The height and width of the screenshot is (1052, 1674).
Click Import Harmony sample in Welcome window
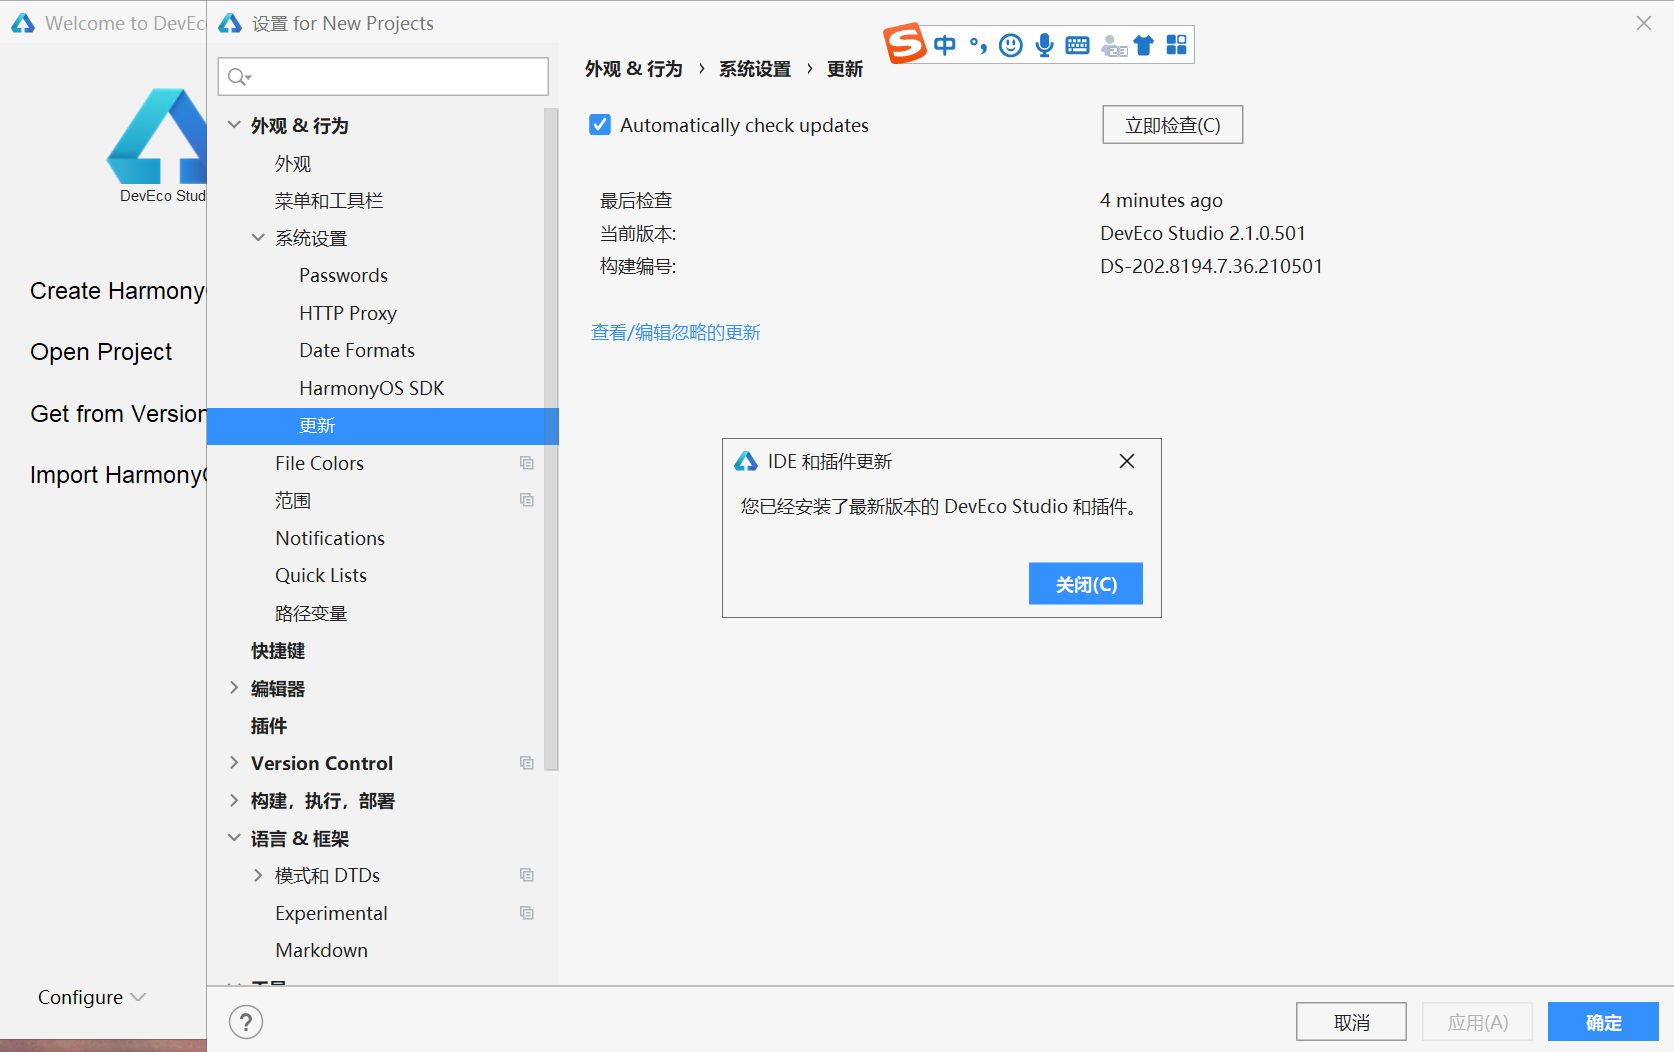(118, 475)
